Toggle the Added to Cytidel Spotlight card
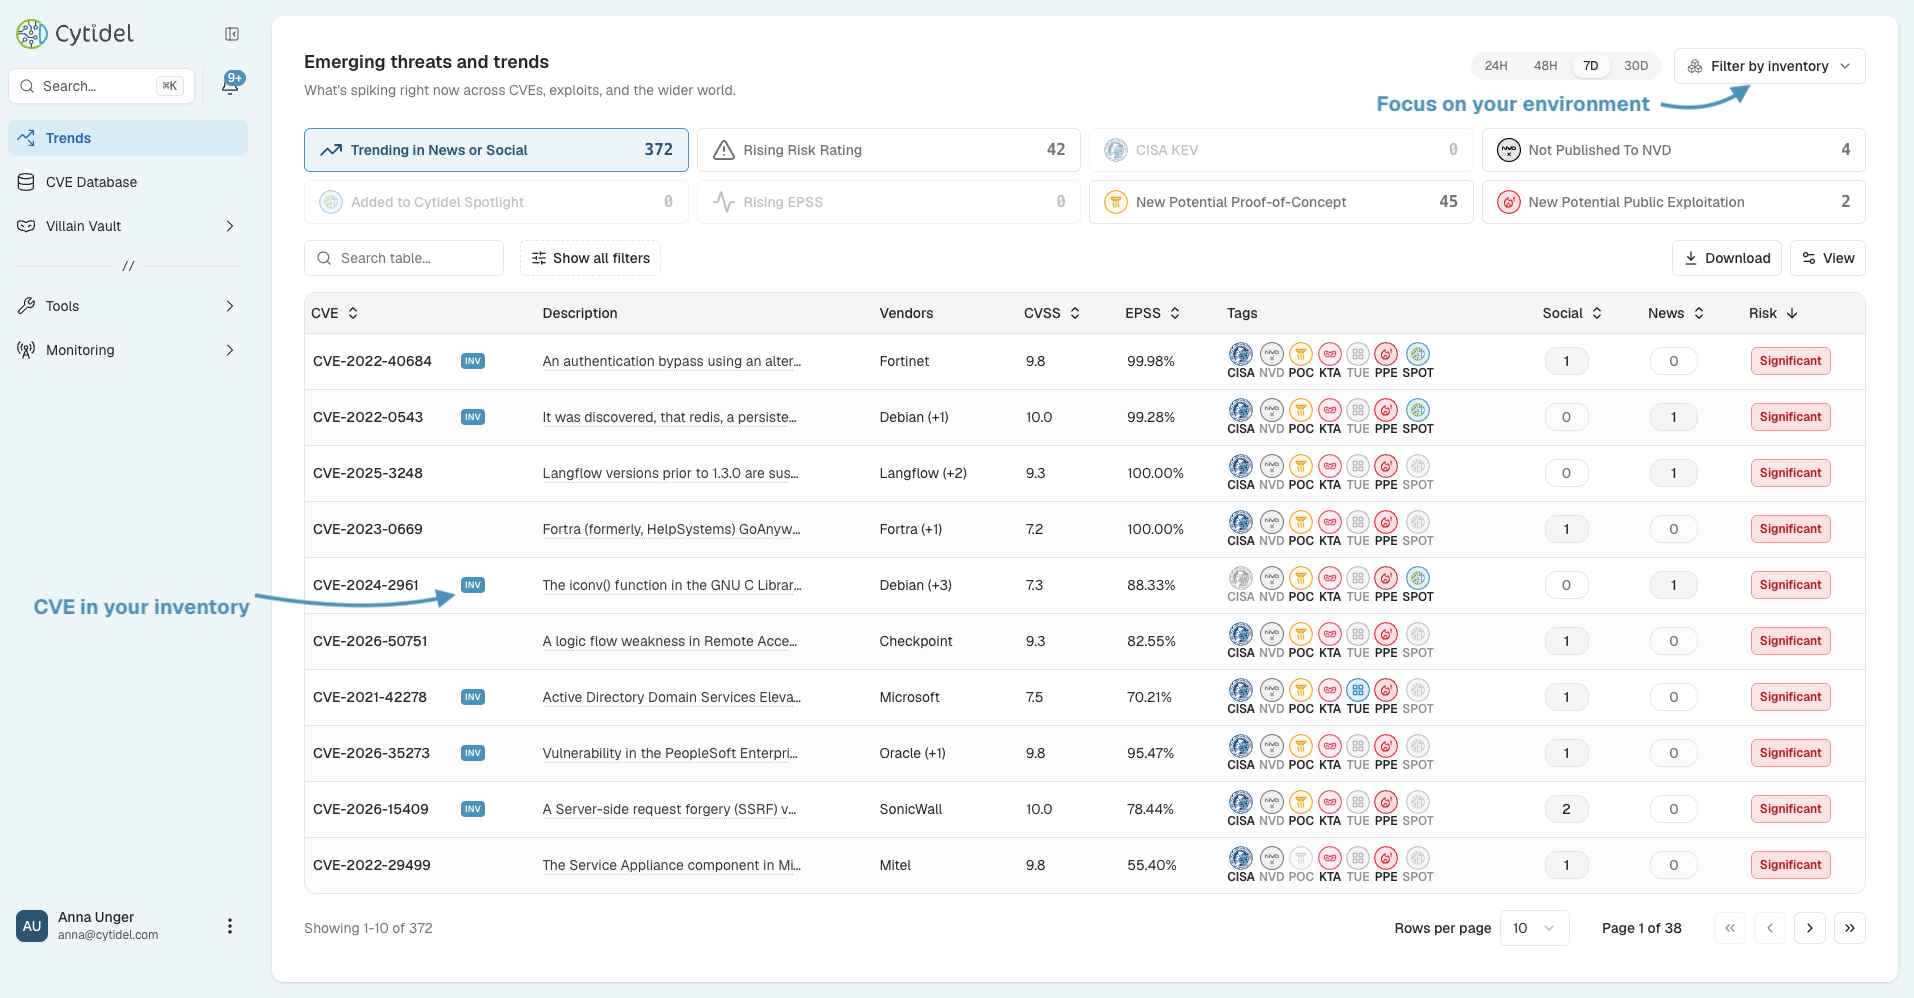1914x998 pixels. [496, 202]
